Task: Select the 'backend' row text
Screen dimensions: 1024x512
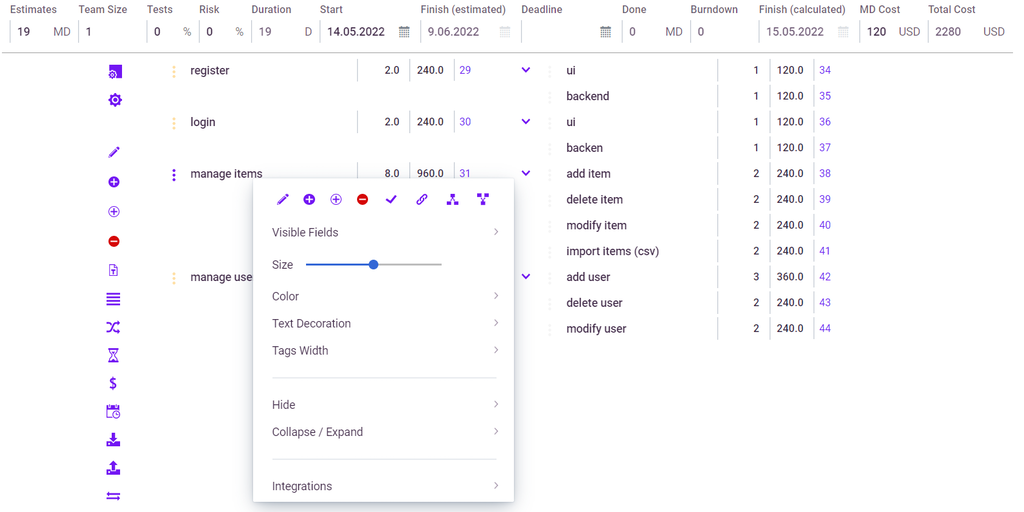Action: click(x=588, y=97)
